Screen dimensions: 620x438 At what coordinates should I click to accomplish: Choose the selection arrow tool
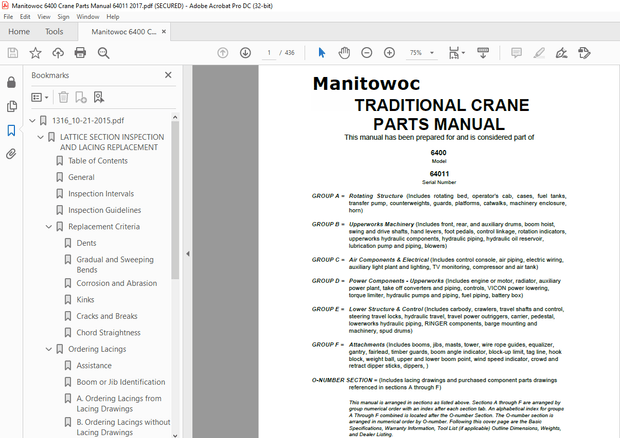pos(321,53)
